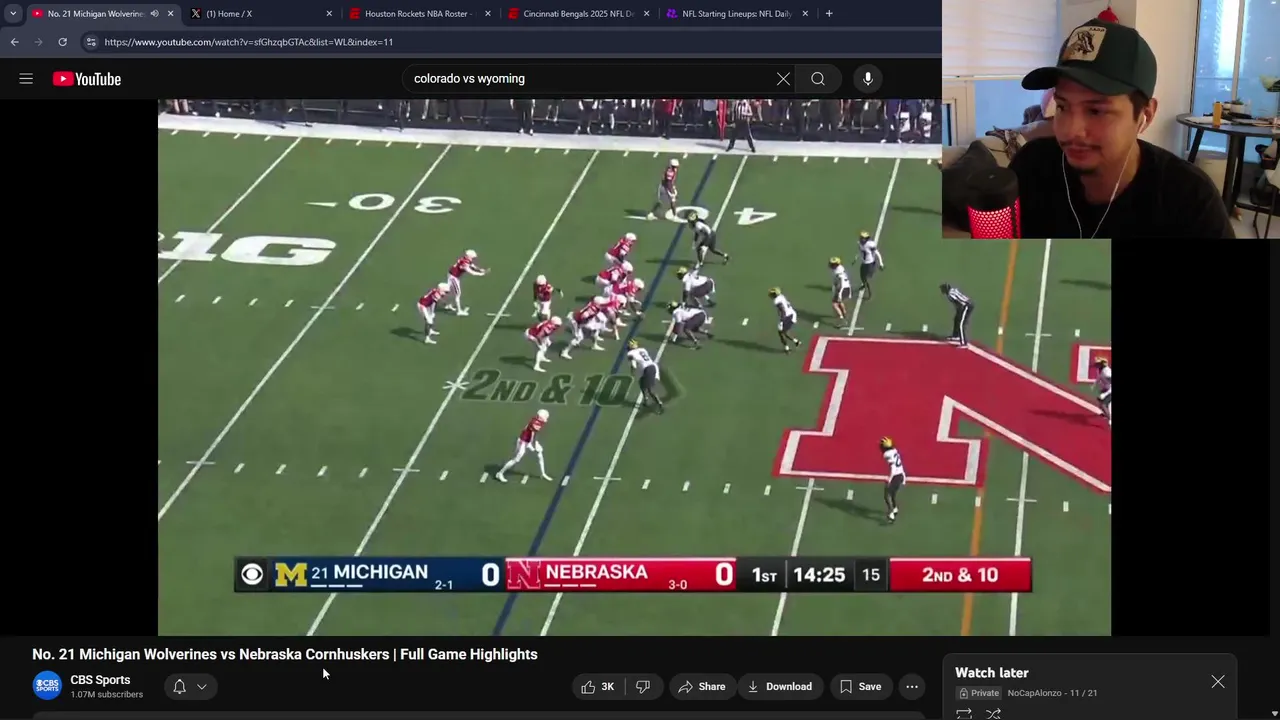
Task: Switch to NFL Starting Lineups tab
Action: tap(736, 14)
